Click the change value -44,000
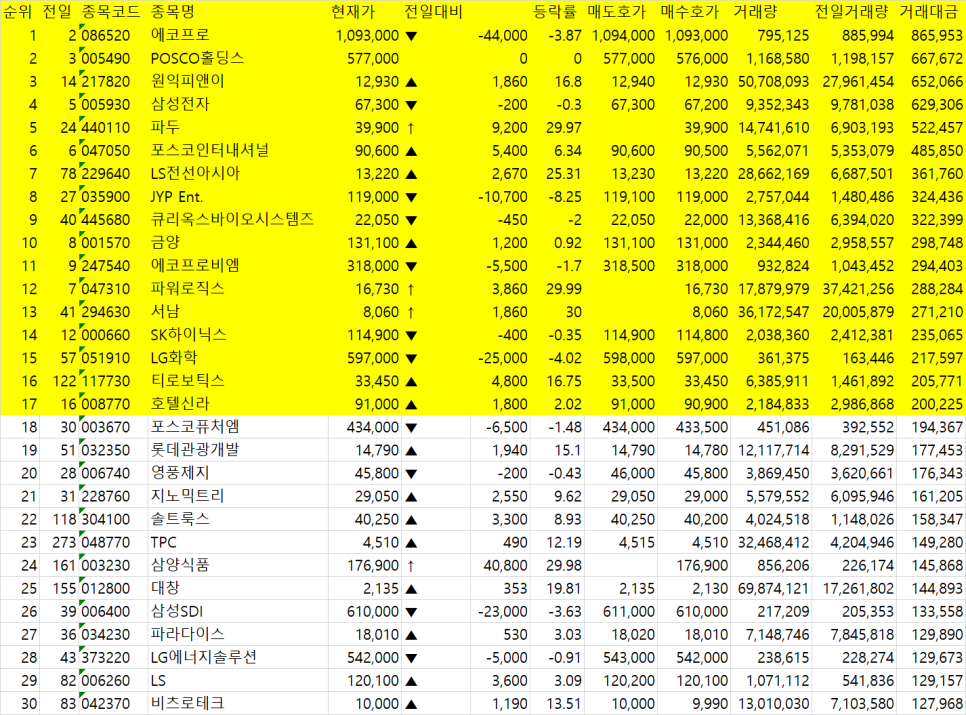Screen dimensions: 966x715 (503, 36)
